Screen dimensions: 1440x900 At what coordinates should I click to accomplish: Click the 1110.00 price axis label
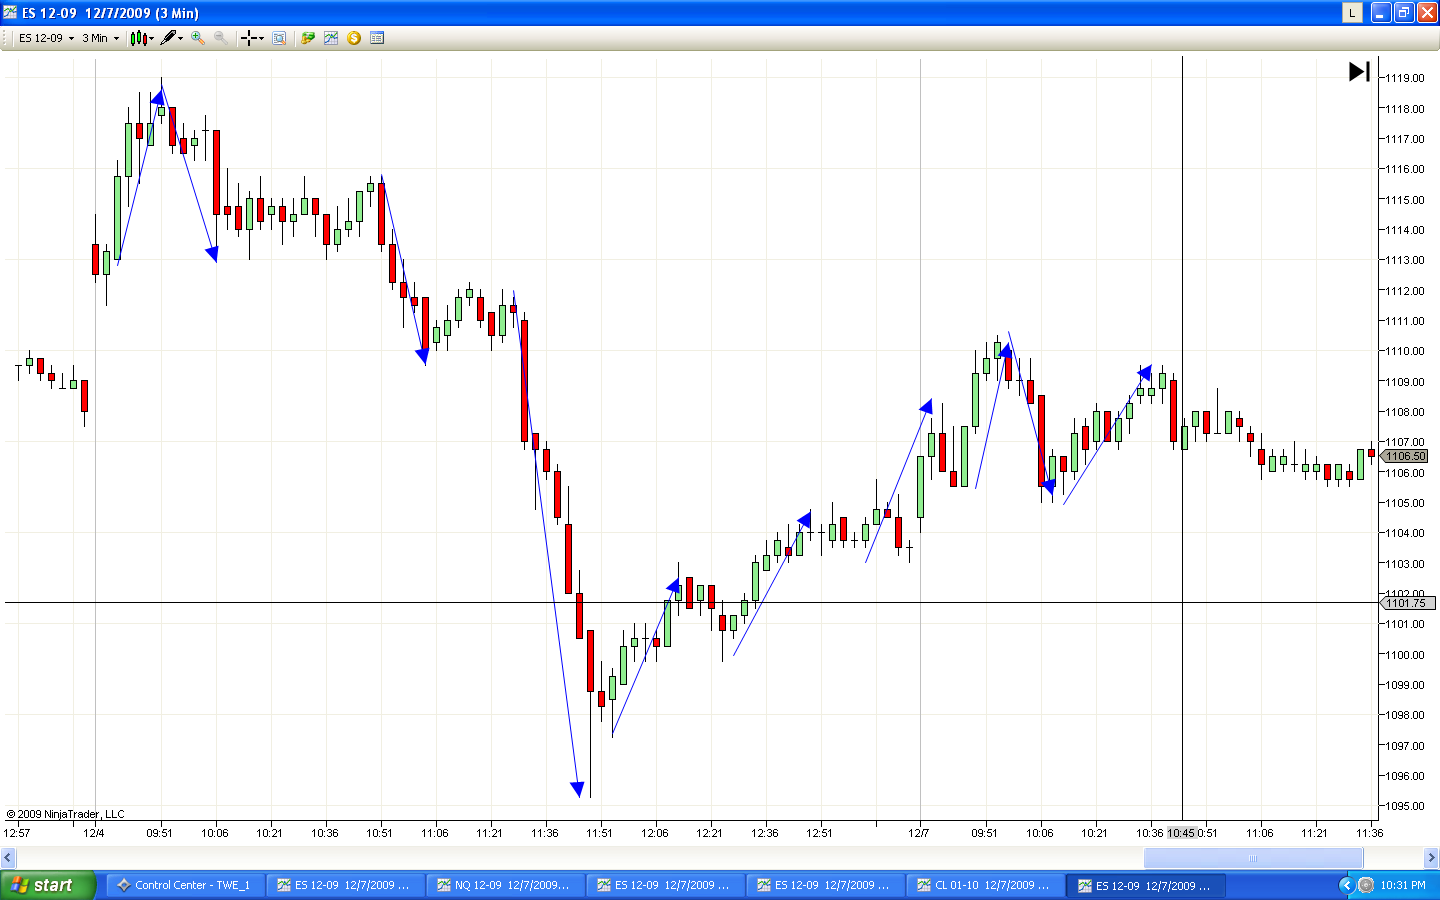[1404, 351]
